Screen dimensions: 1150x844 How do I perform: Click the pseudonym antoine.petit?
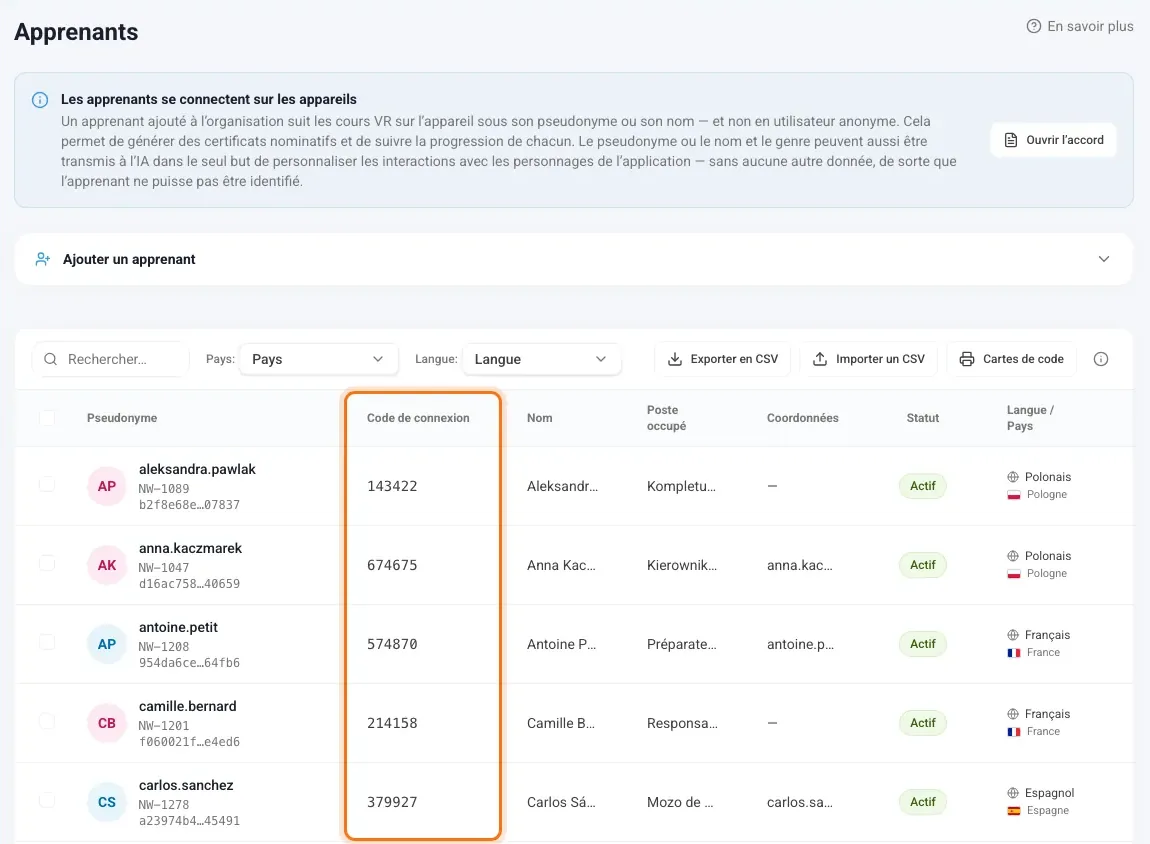(178, 628)
